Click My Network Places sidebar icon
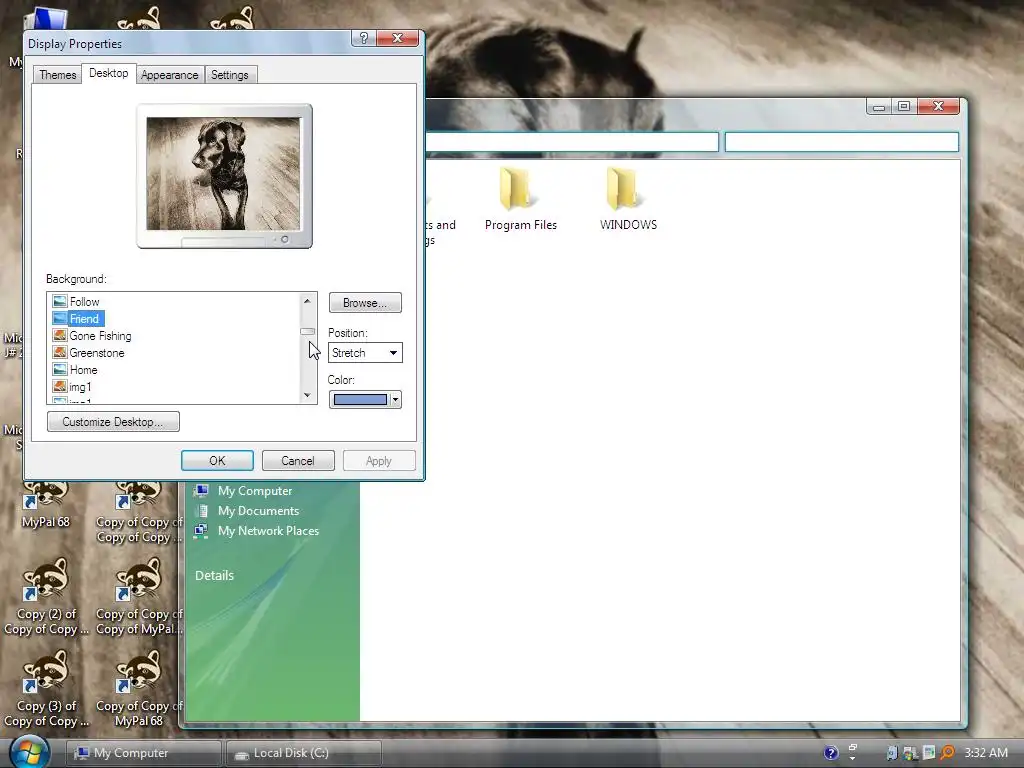The height and width of the screenshot is (768, 1024). pos(201,531)
